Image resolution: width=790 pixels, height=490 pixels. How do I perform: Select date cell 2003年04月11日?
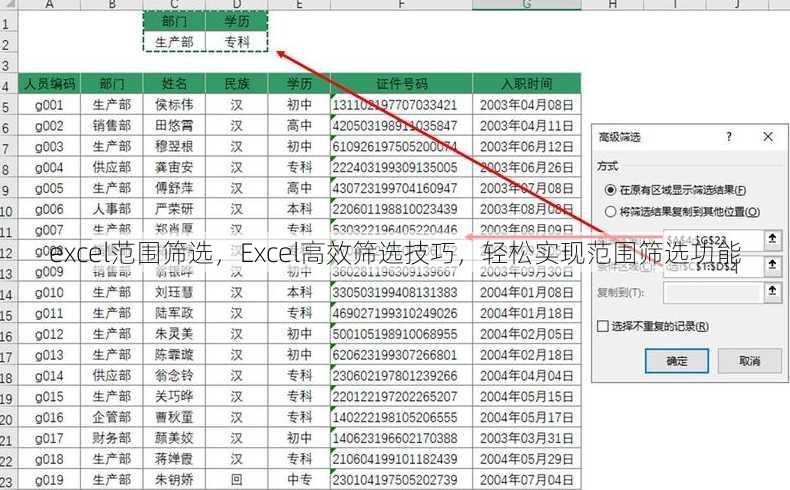coord(526,125)
